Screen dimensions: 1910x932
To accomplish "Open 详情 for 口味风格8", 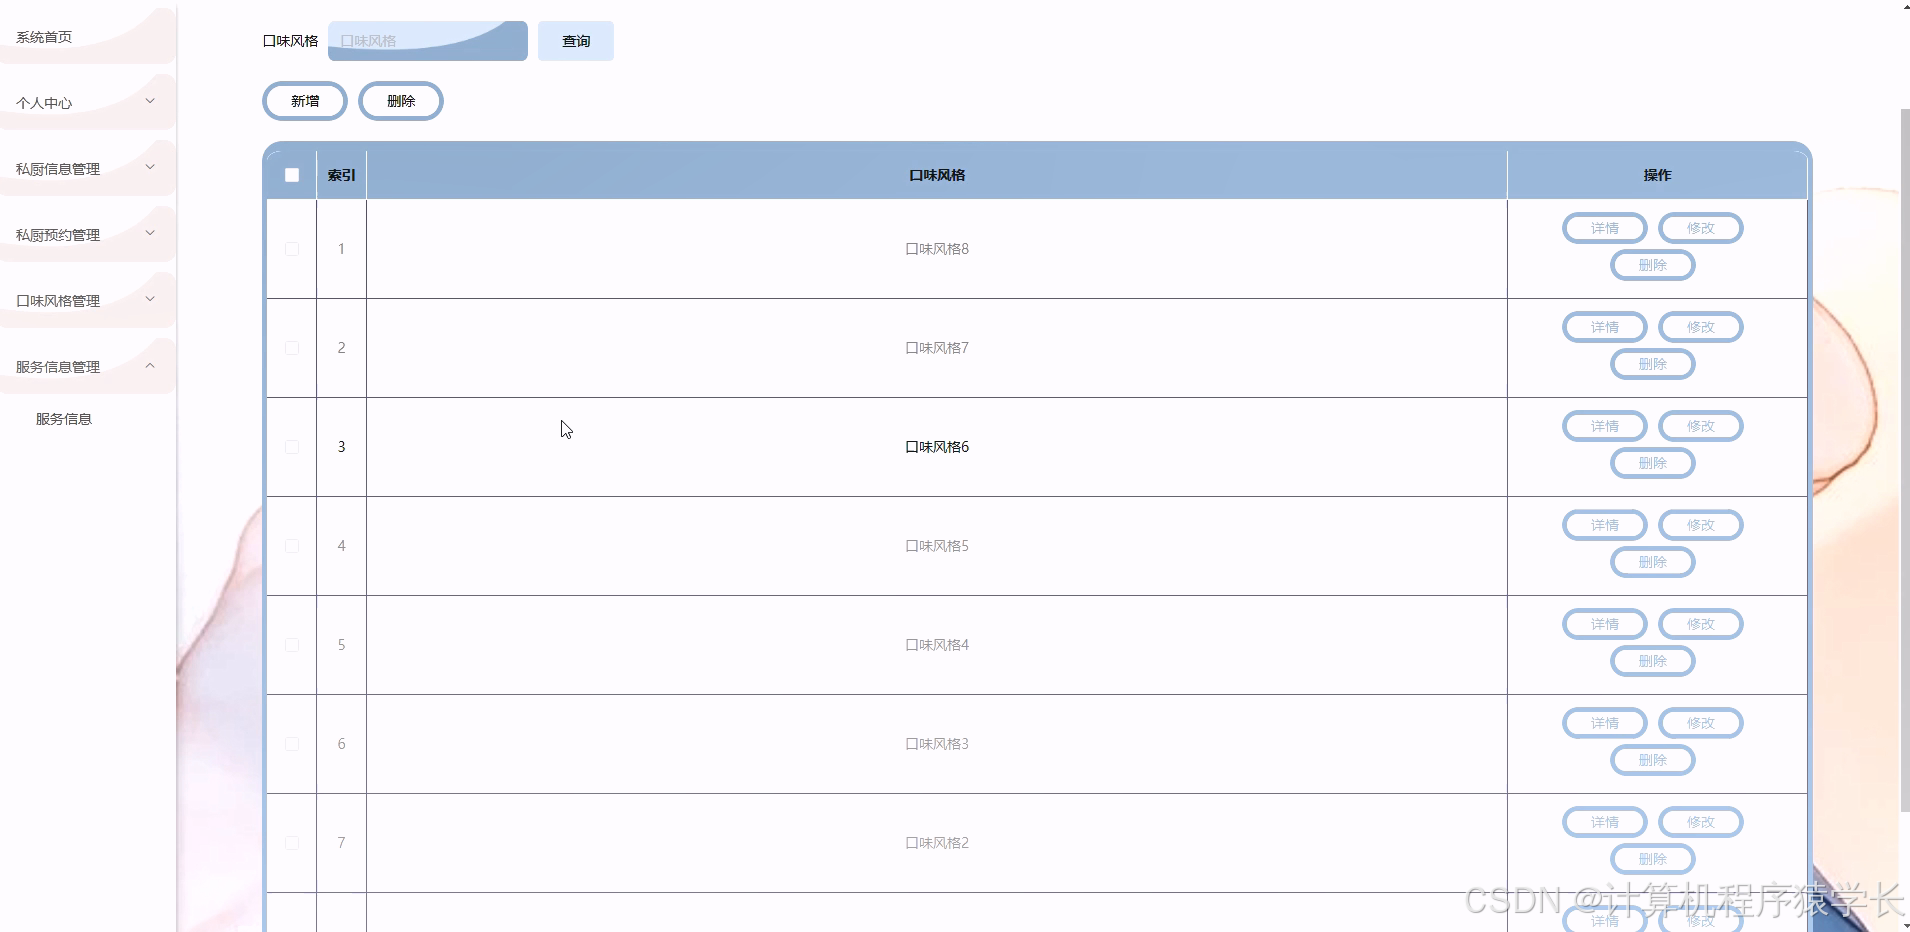I will click(x=1605, y=228).
